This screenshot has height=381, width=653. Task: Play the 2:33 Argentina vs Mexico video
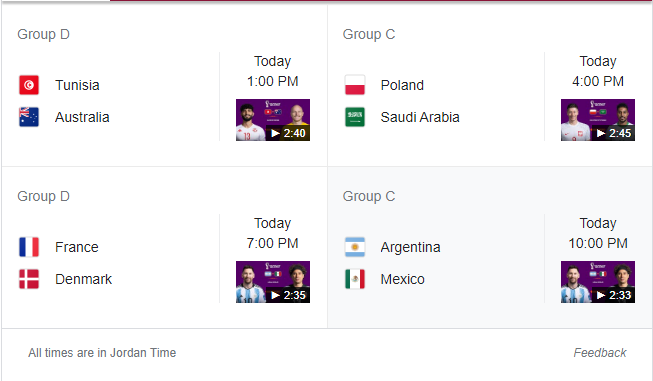tap(598, 282)
